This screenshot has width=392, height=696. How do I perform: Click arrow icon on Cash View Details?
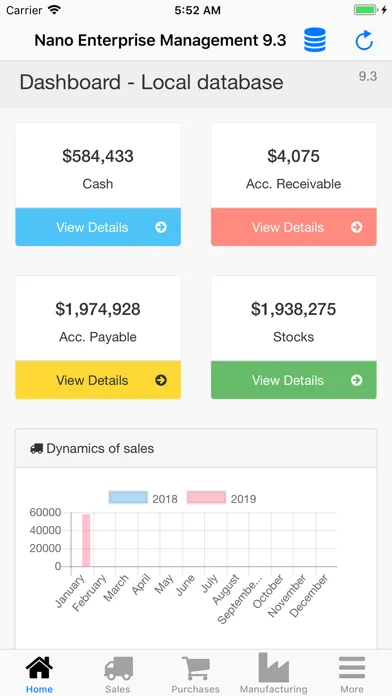point(161,227)
